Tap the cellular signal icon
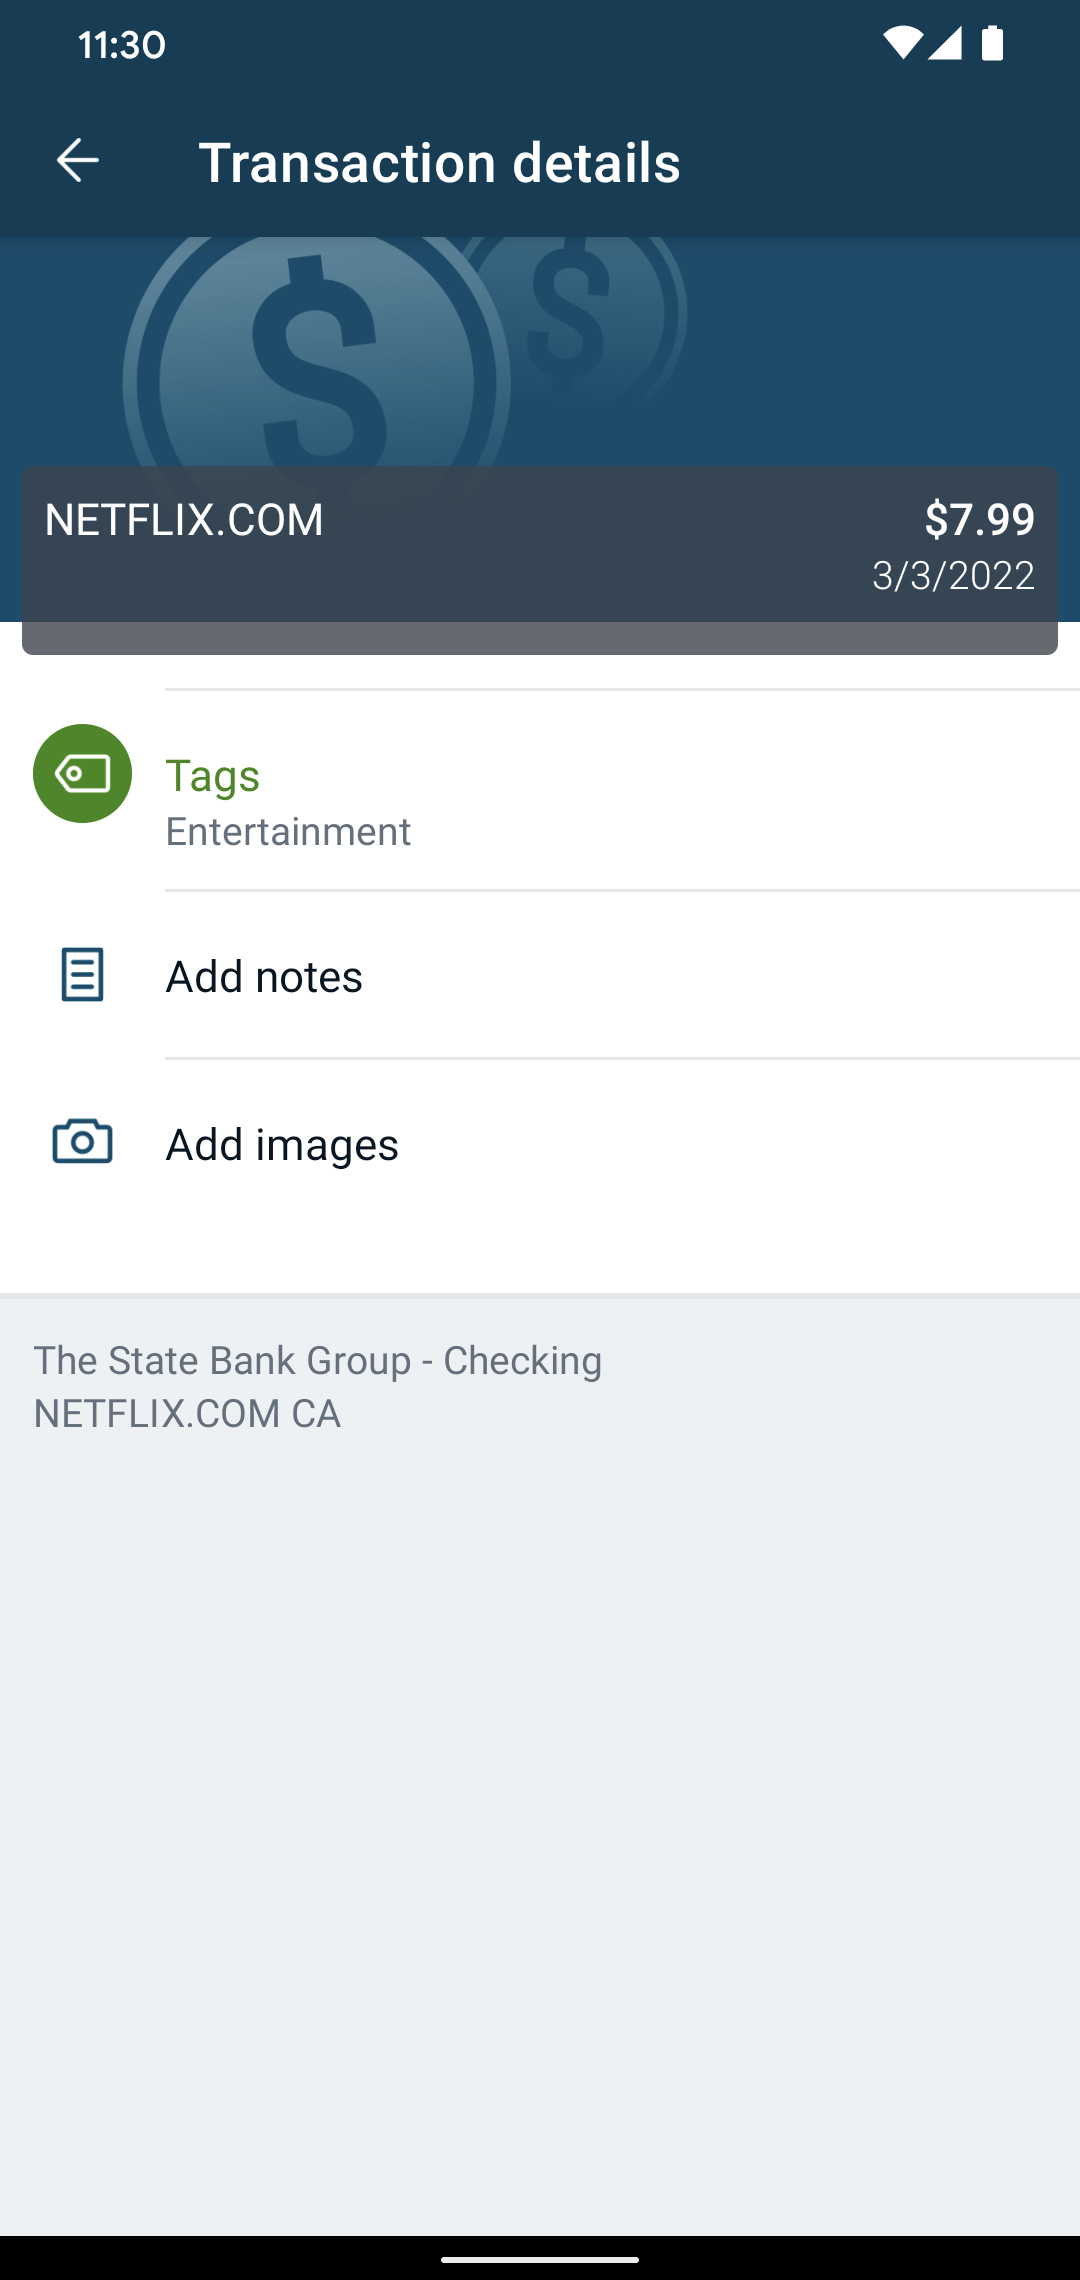 pos(945,44)
